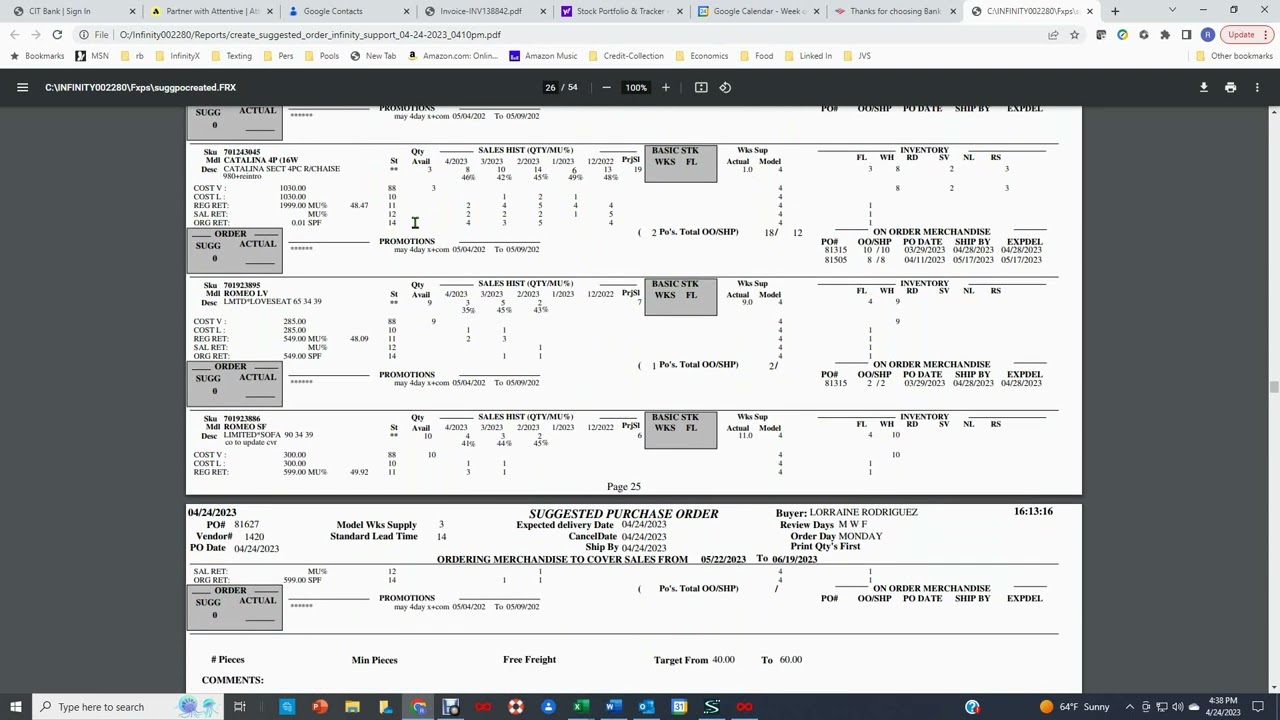Viewport: 1280px width, 720px height.
Task: Open the Pools bookmarks folder
Action: click(x=322, y=56)
